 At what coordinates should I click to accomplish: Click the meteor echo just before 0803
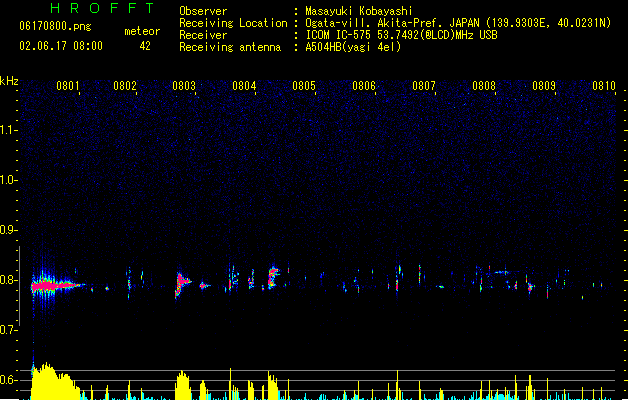[183, 284]
